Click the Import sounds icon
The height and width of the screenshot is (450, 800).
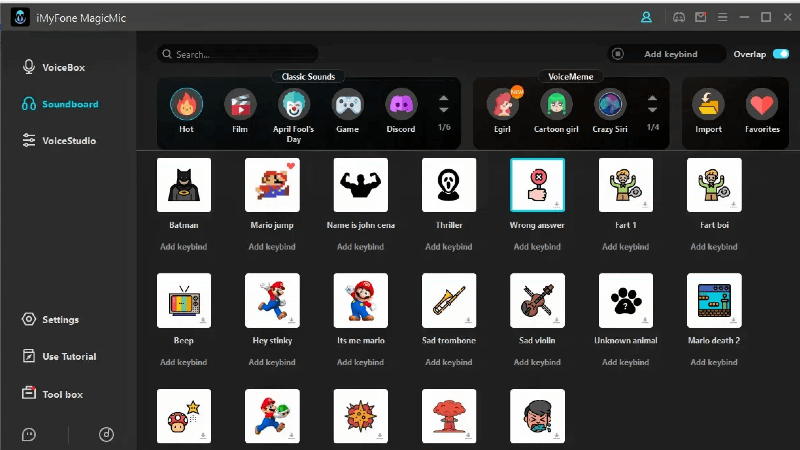708,104
